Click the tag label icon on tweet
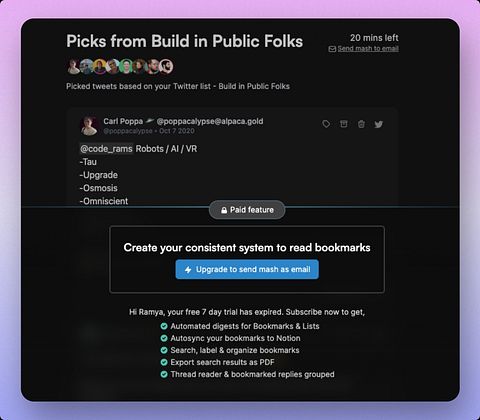The width and height of the screenshot is (480, 420). pyautogui.click(x=326, y=124)
